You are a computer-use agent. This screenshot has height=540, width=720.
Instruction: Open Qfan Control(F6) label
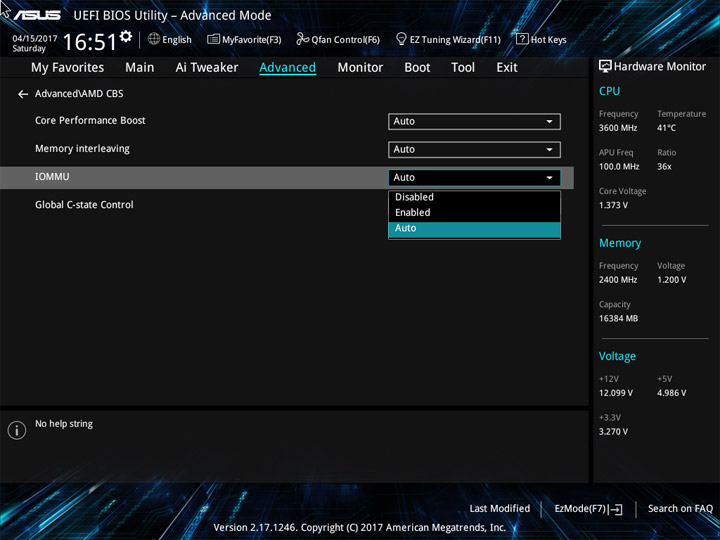coord(345,40)
